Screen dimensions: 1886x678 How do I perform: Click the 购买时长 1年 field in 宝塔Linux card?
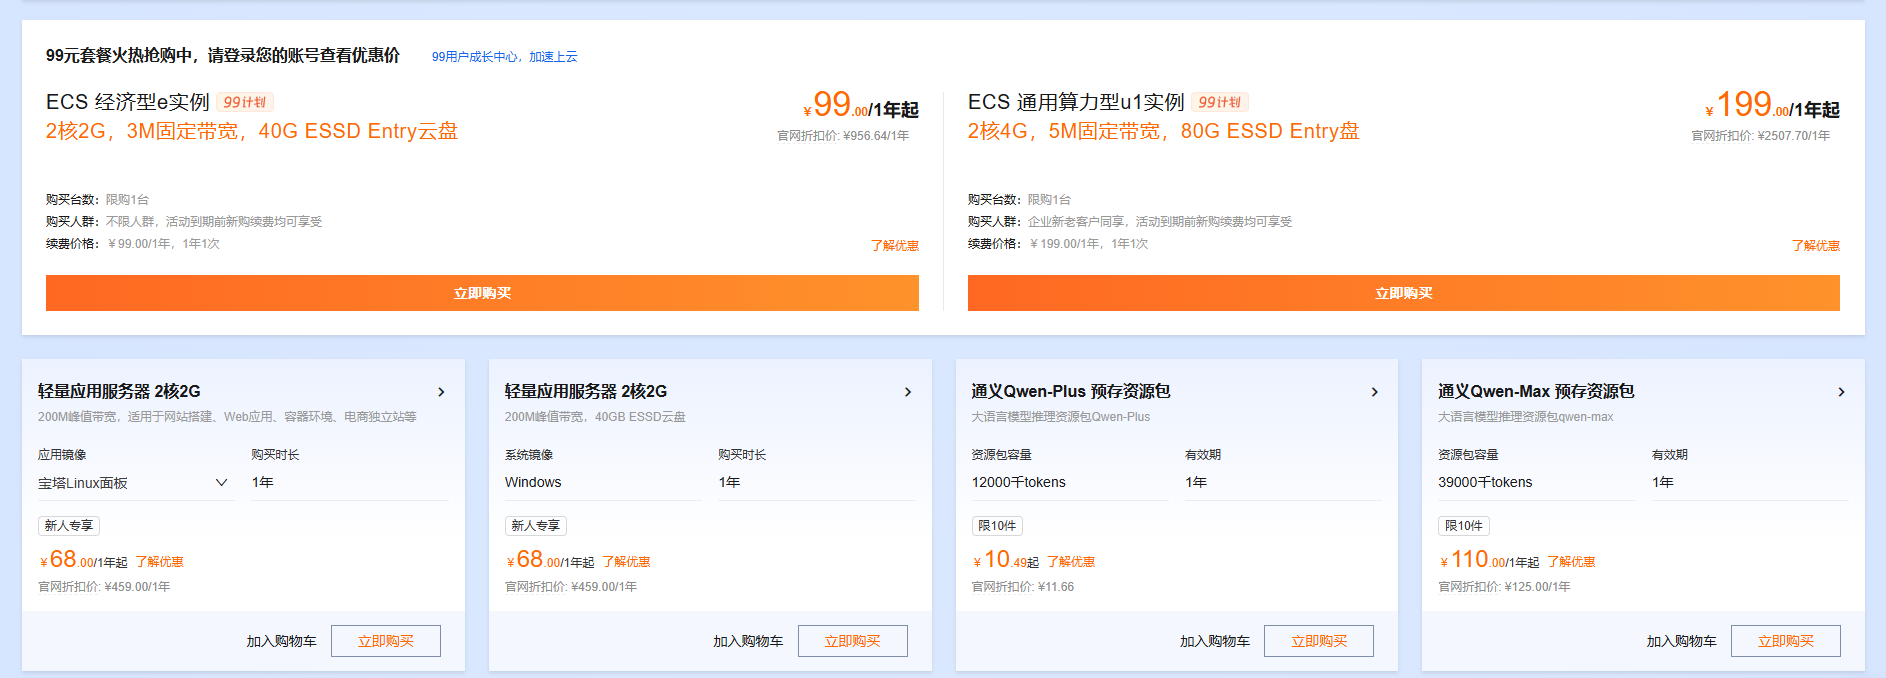(x=349, y=483)
